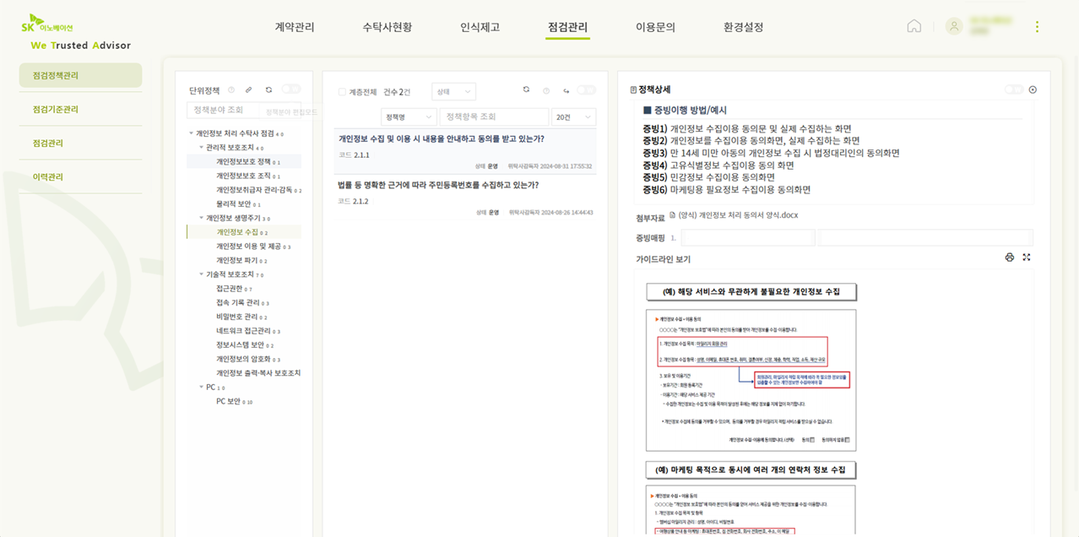
Task: Click the 정책항목 조회 search field
Action: 494,117
